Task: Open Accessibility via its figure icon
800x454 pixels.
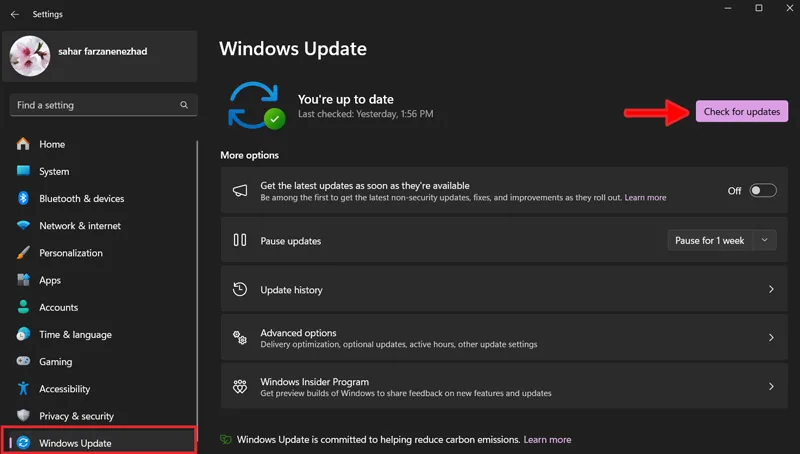Action: coord(23,388)
